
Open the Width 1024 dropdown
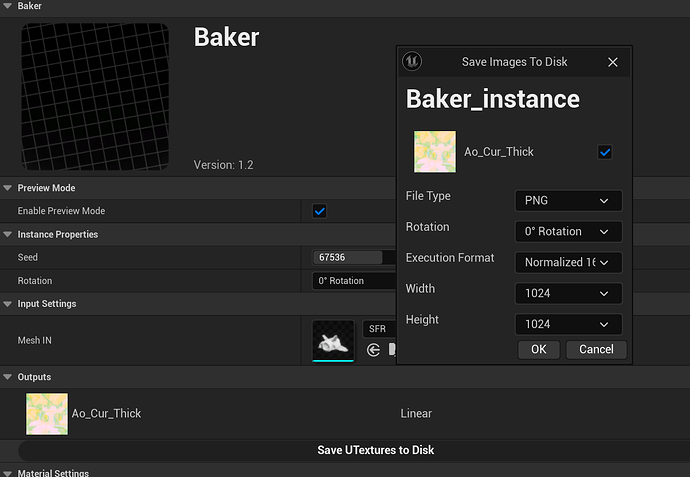[568, 293]
